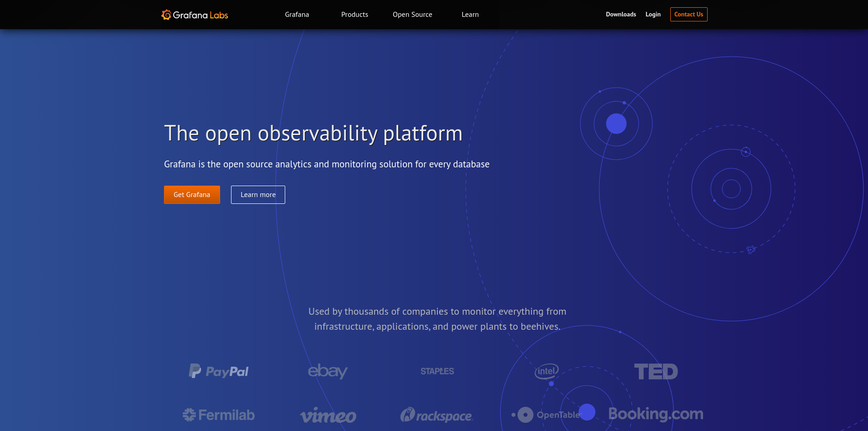Open the Products menu
Viewport: 868px width, 431px height.
point(354,14)
